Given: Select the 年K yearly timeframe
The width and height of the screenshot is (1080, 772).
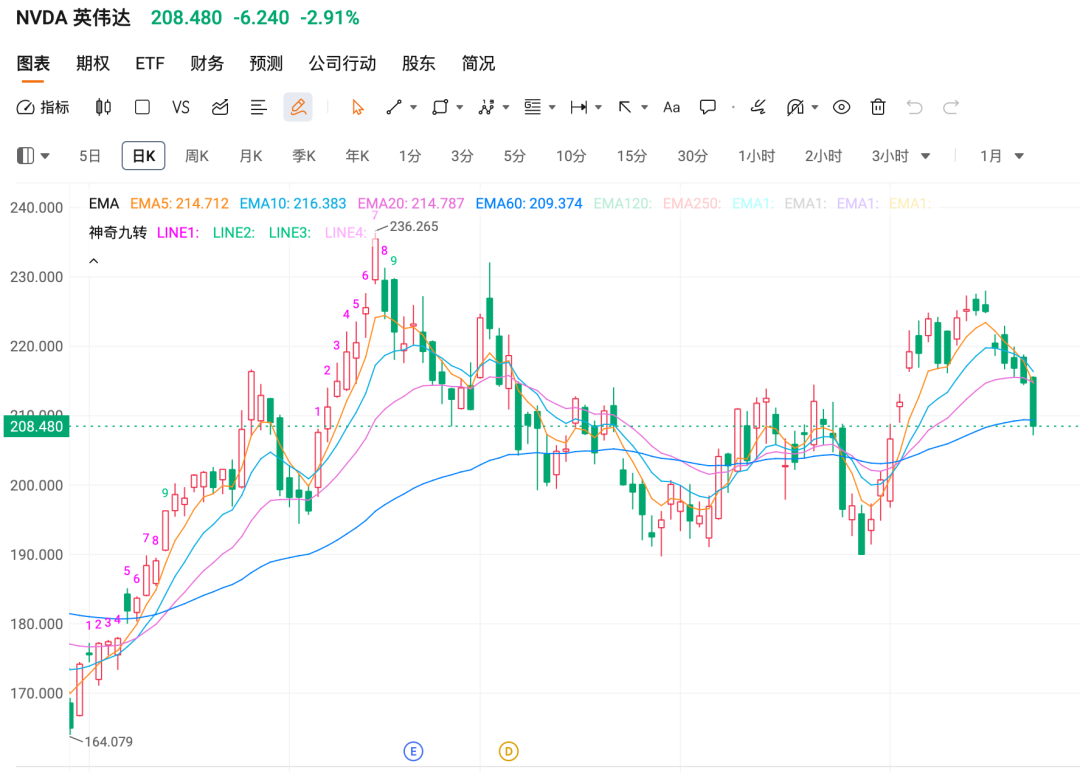Looking at the screenshot, I should point(357,156).
